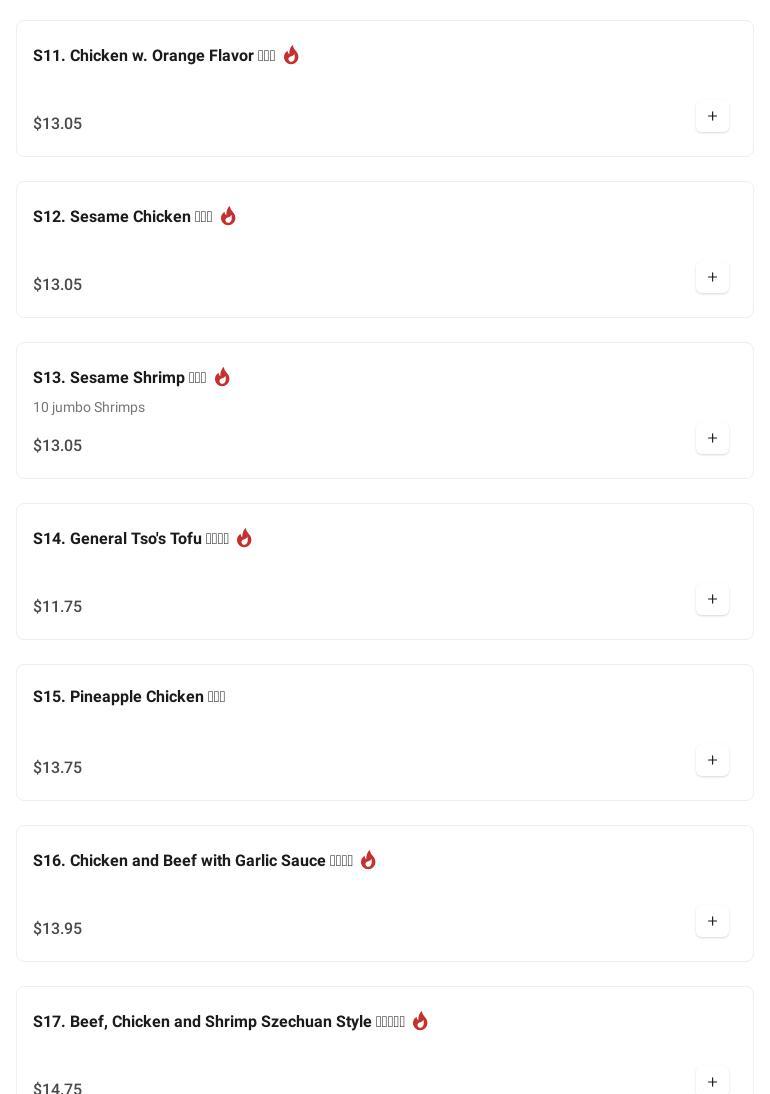Image resolution: width=770 pixels, height=1094 pixels.
Task: Open S15 Pineapple Chicken item details
Action: coord(128,697)
